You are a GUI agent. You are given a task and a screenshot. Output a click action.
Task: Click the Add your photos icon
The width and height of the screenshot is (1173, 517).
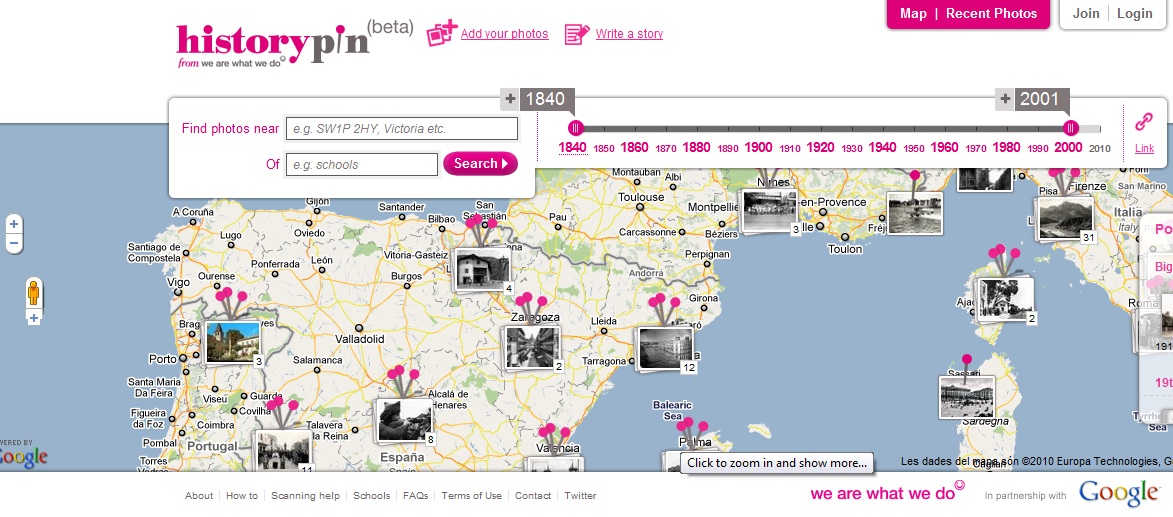click(441, 33)
